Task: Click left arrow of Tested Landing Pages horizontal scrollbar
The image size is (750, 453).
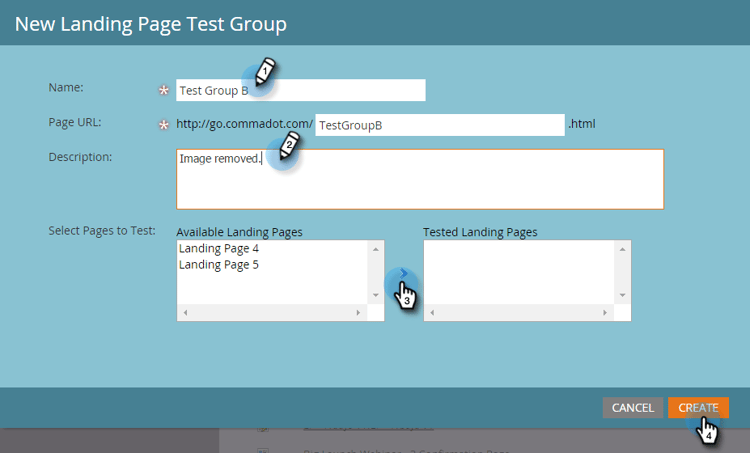Action: click(432, 312)
